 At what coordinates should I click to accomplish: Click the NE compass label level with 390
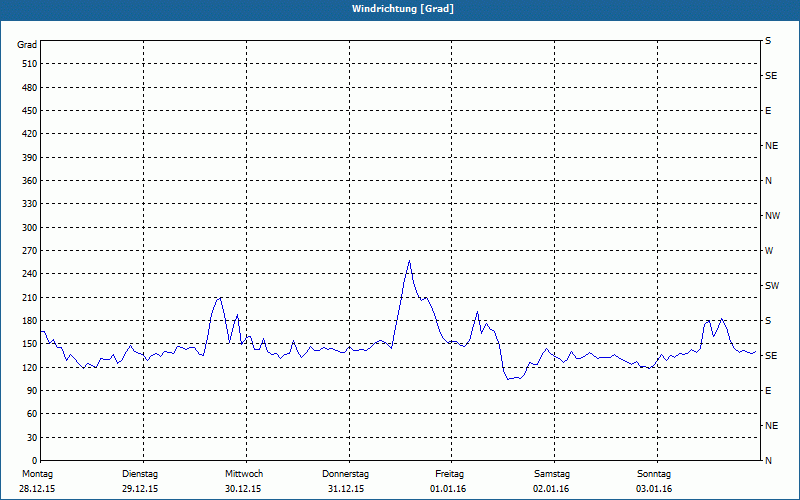point(771,146)
